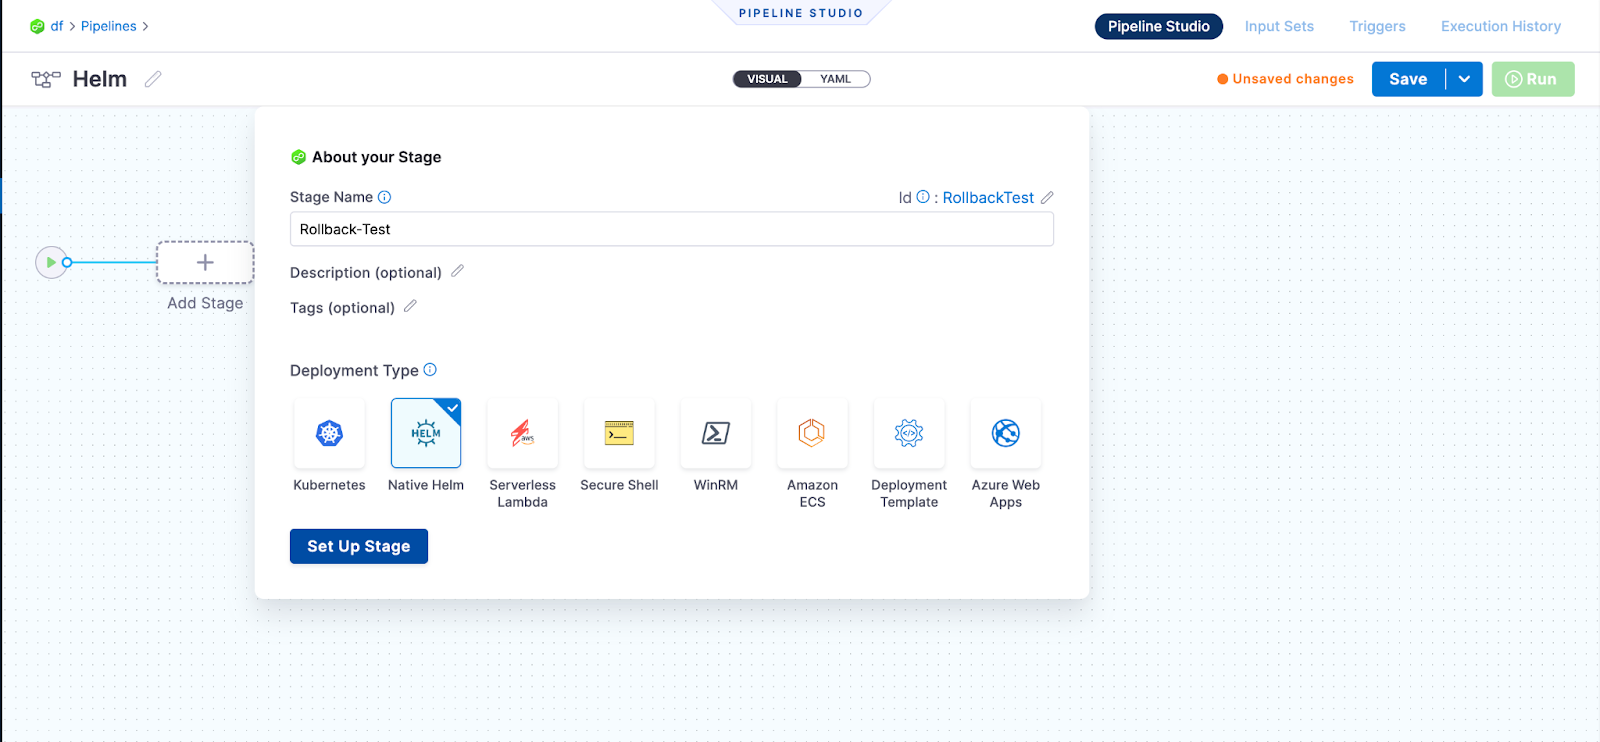
Task: Click the Save button
Action: (x=1408, y=79)
